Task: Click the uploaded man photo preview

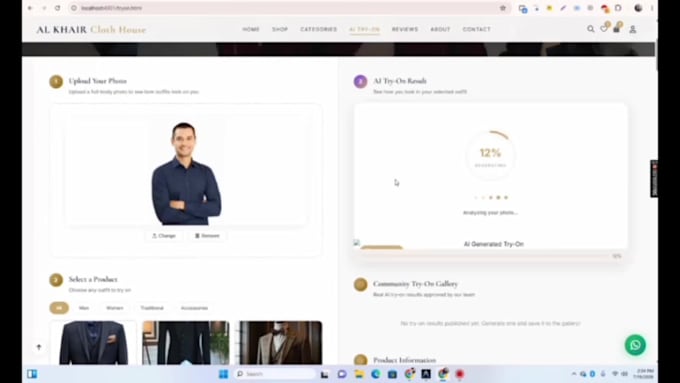Action: pos(186,173)
